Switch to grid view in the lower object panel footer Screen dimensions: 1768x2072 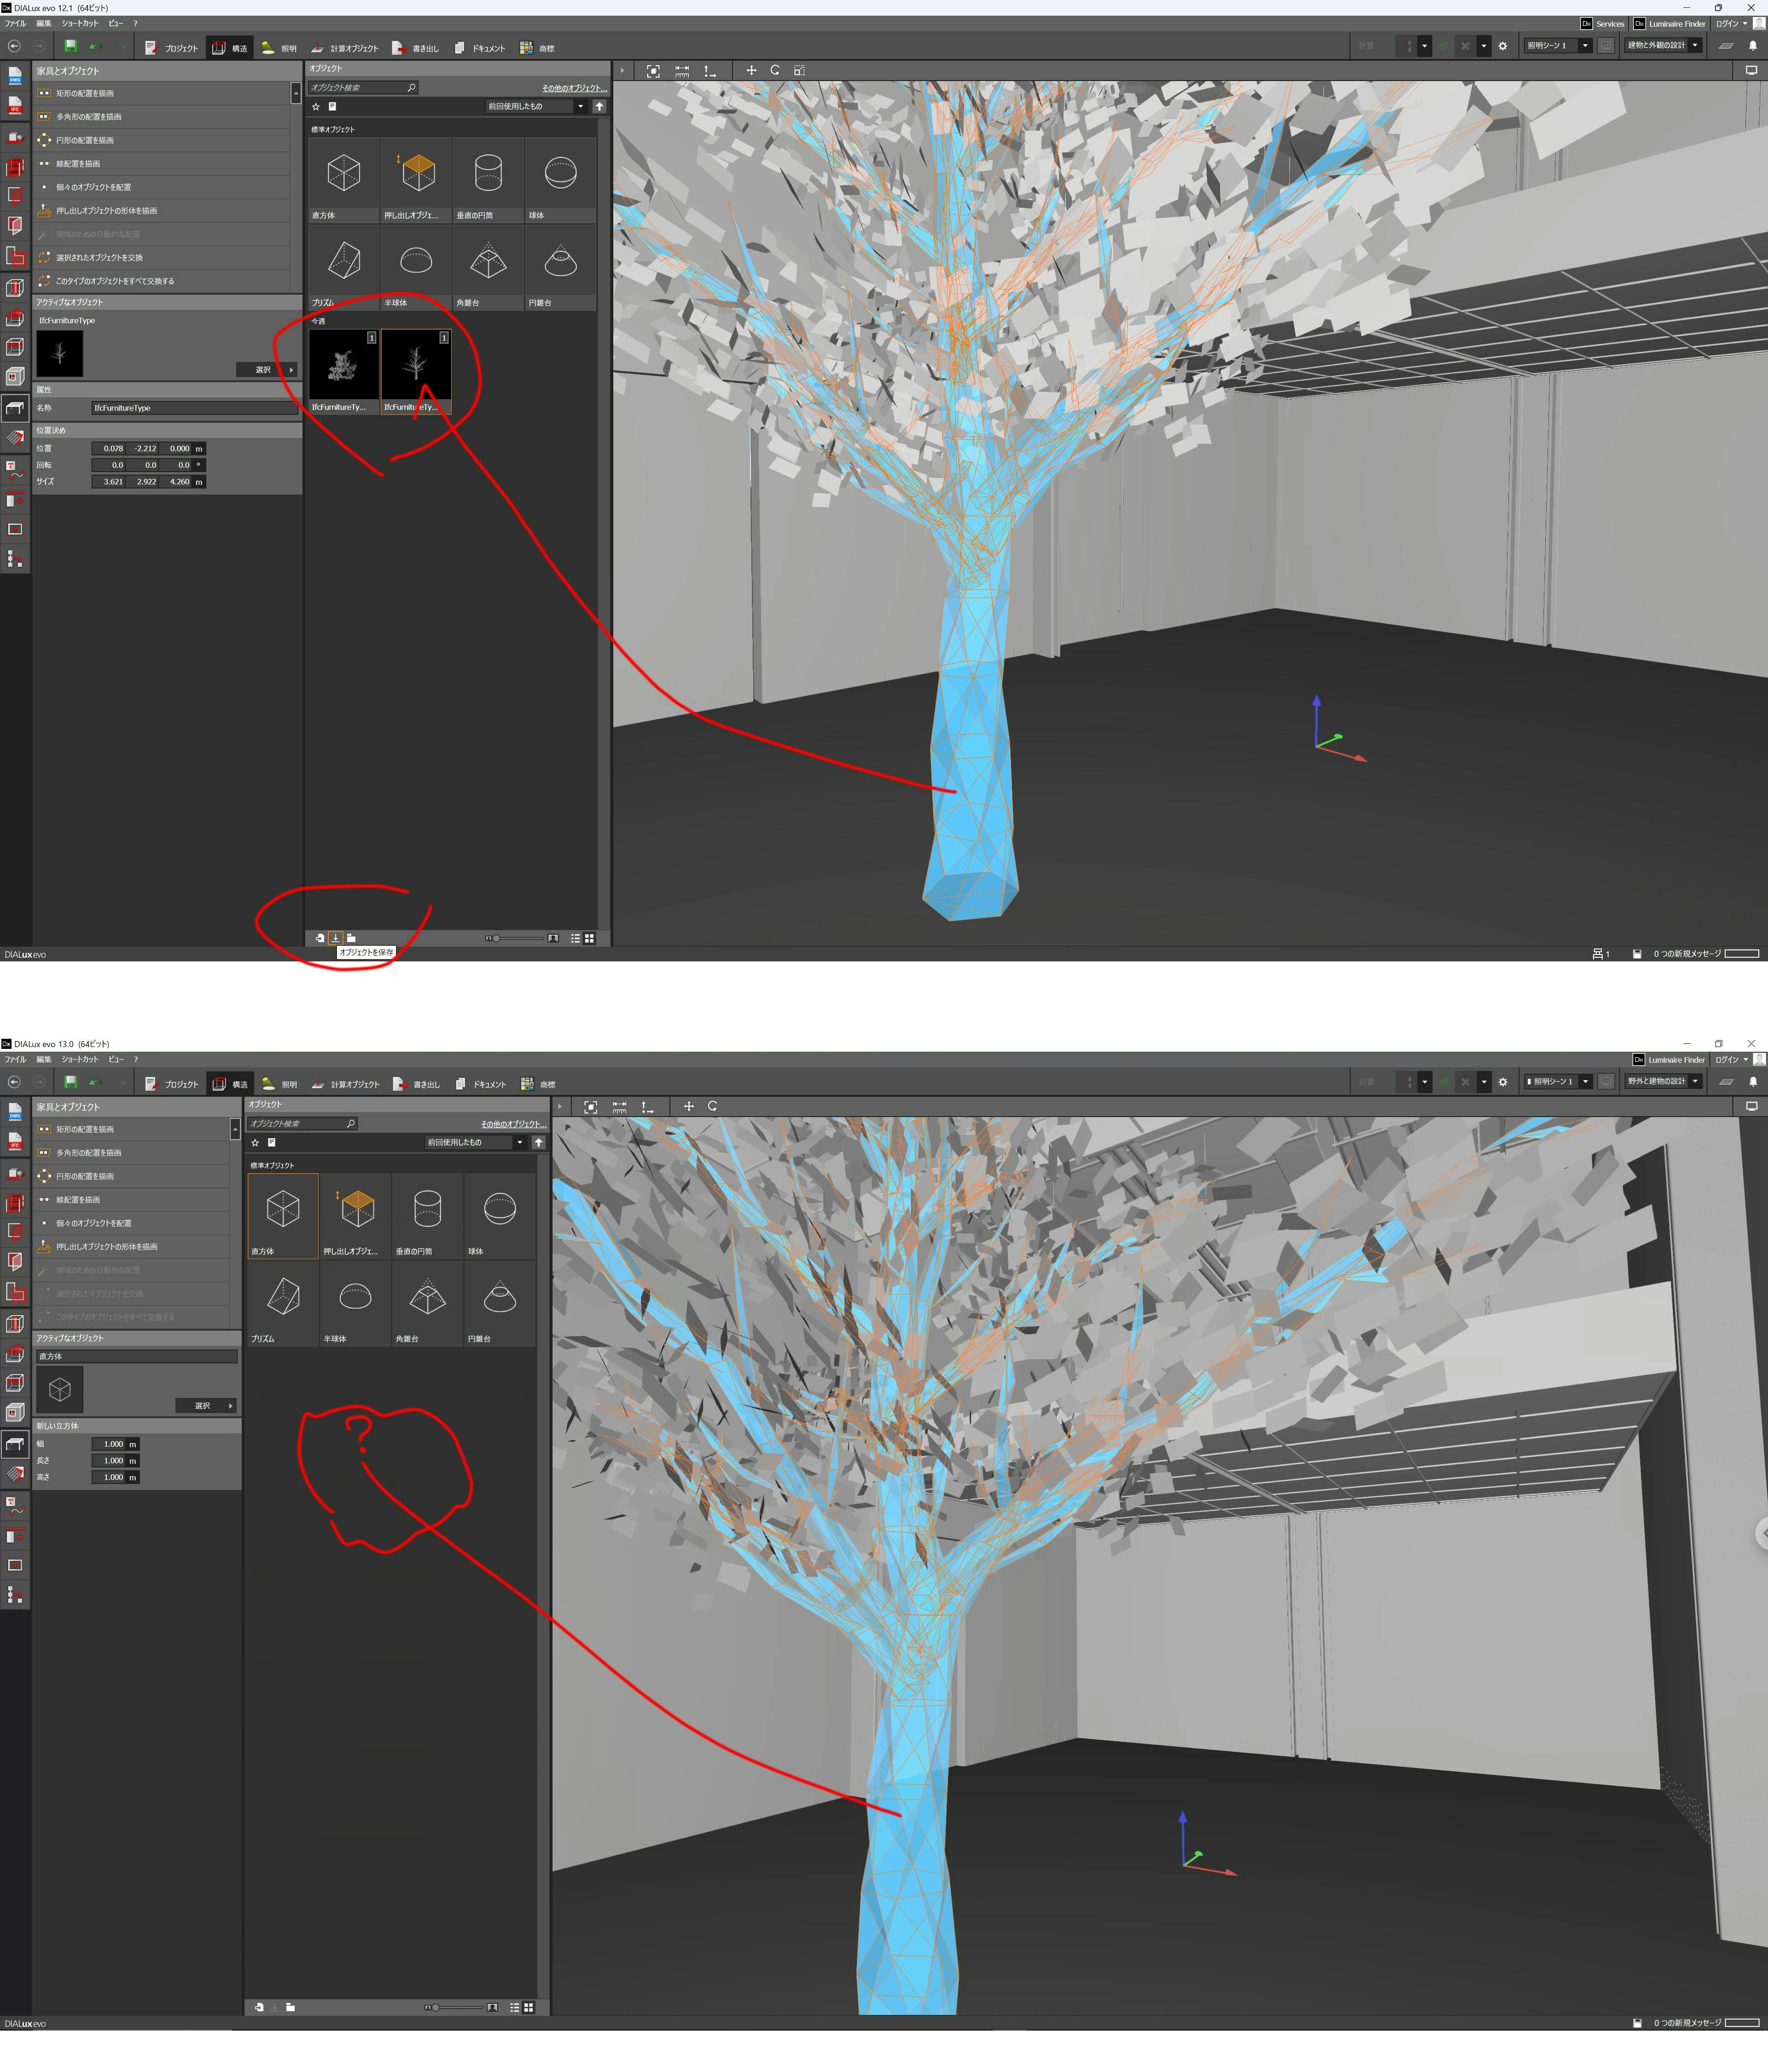coord(529,2007)
